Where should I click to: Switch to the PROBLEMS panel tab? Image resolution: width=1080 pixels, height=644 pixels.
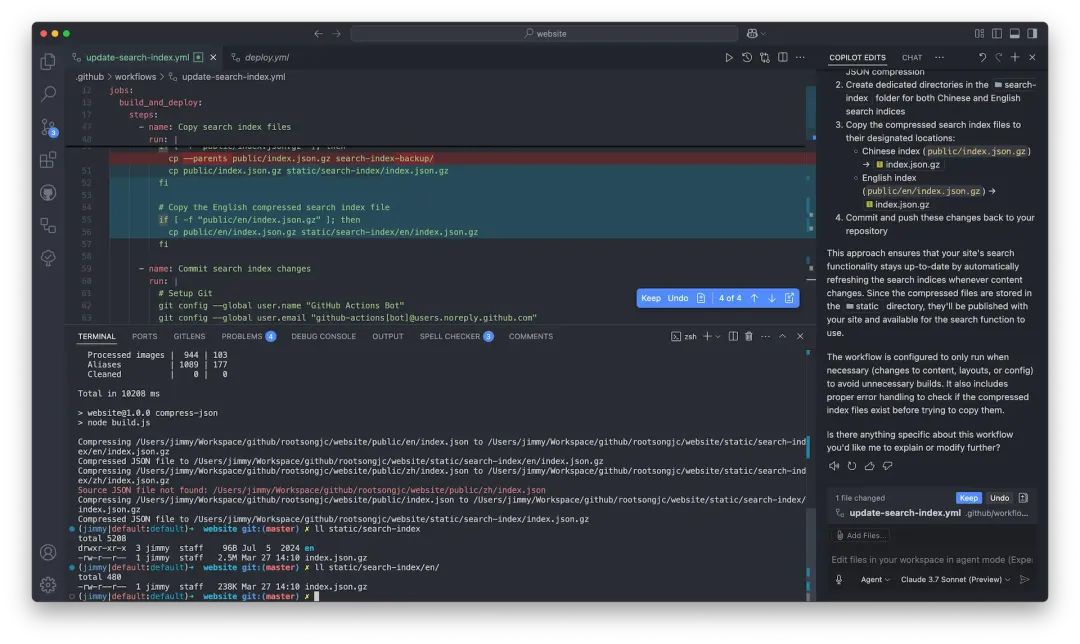point(248,336)
